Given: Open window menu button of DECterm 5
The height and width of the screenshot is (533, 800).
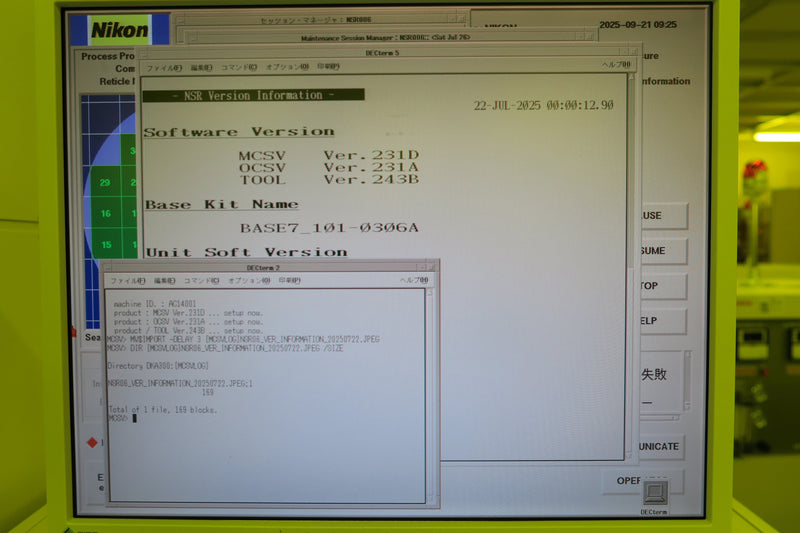Looking at the screenshot, I should 143,53.
